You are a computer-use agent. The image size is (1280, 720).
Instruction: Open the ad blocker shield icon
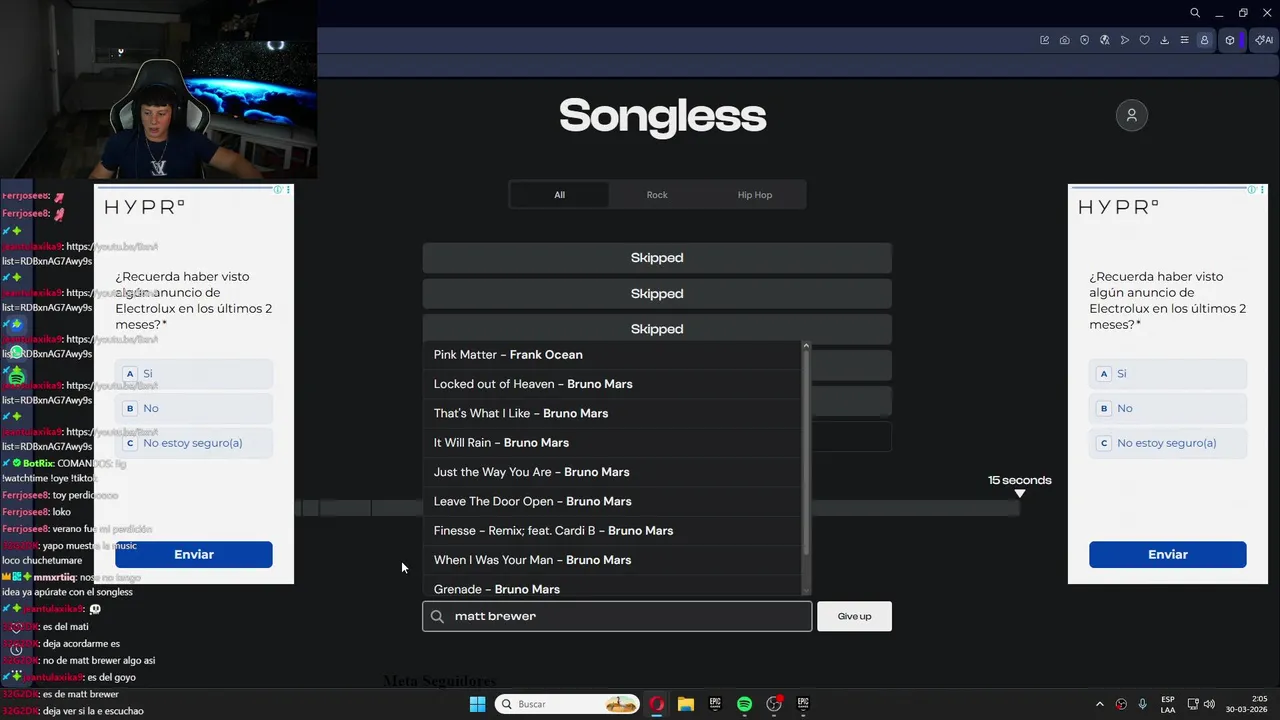pyautogui.click(x=1085, y=40)
